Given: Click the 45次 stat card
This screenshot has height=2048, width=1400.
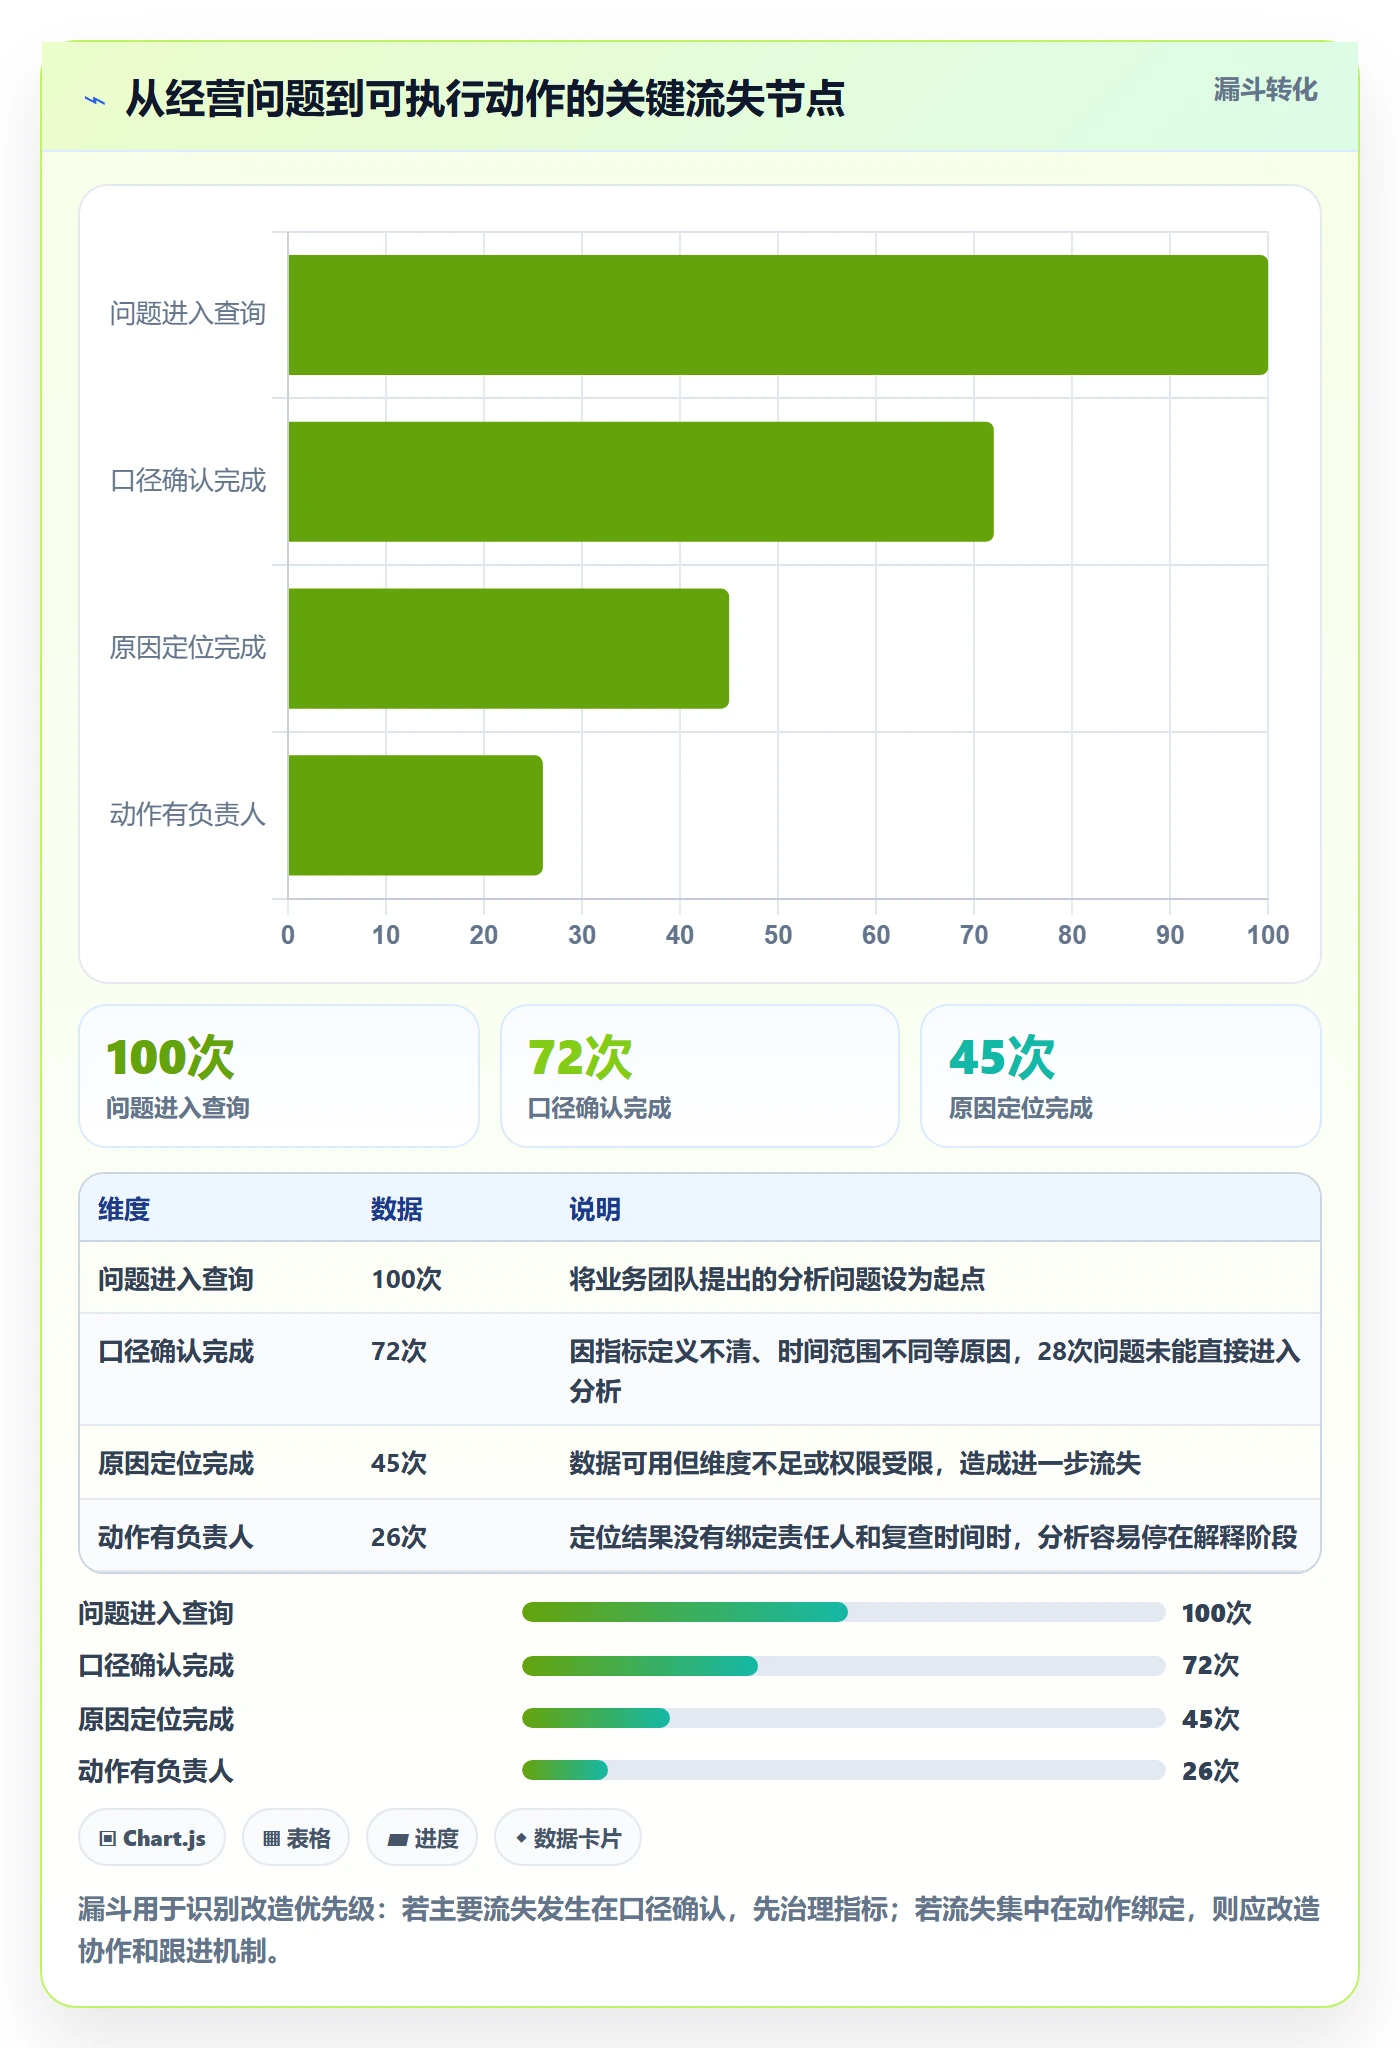Looking at the screenshot, I should pos(1121,1076).
